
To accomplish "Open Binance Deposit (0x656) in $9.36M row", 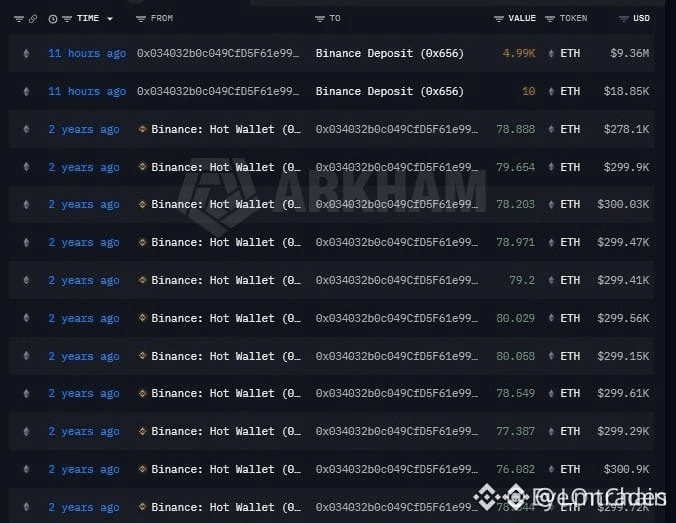I will pyautogui.click(x=390, y=53).
